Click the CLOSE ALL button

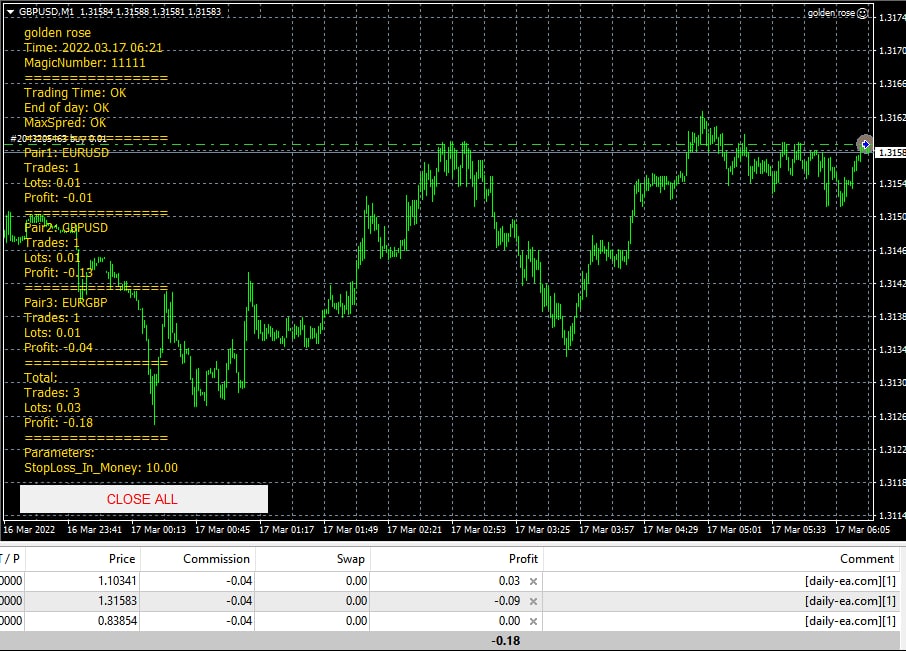point(144,499)
